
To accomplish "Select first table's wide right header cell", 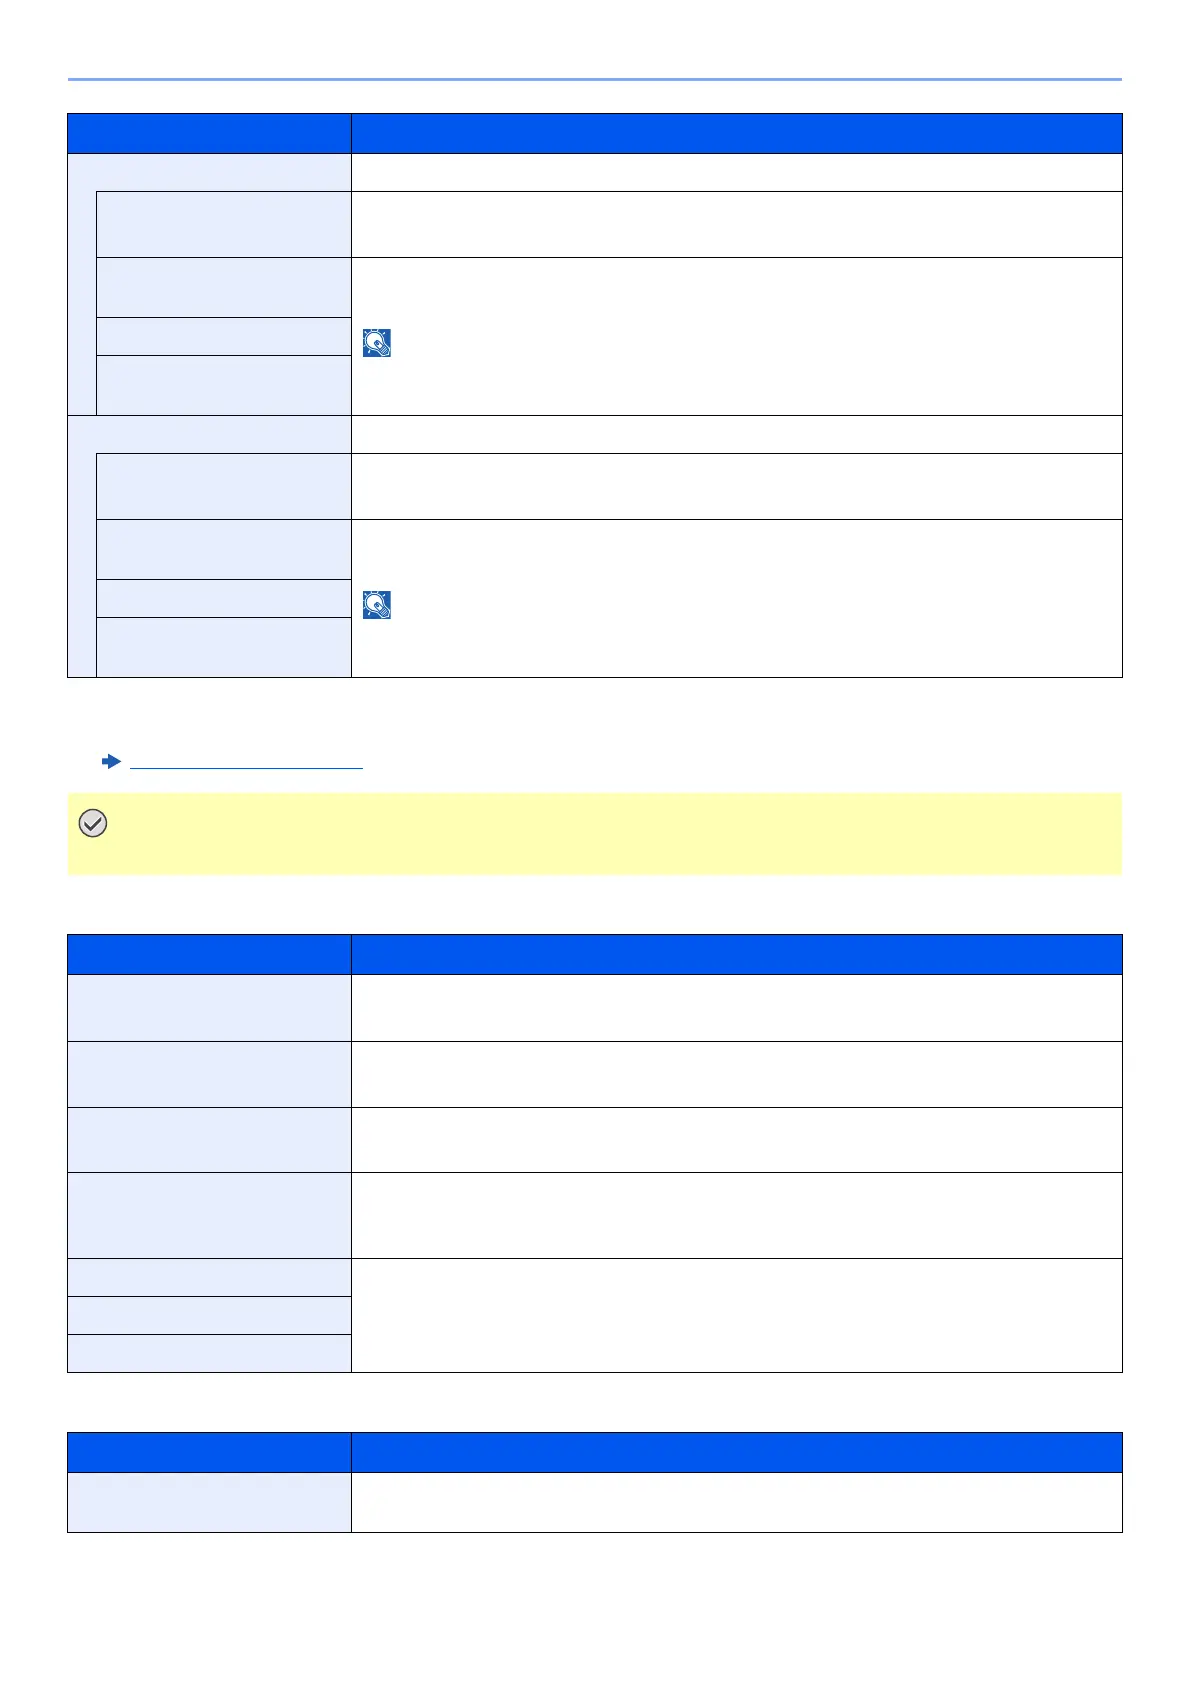I will [x=737, y=133].
